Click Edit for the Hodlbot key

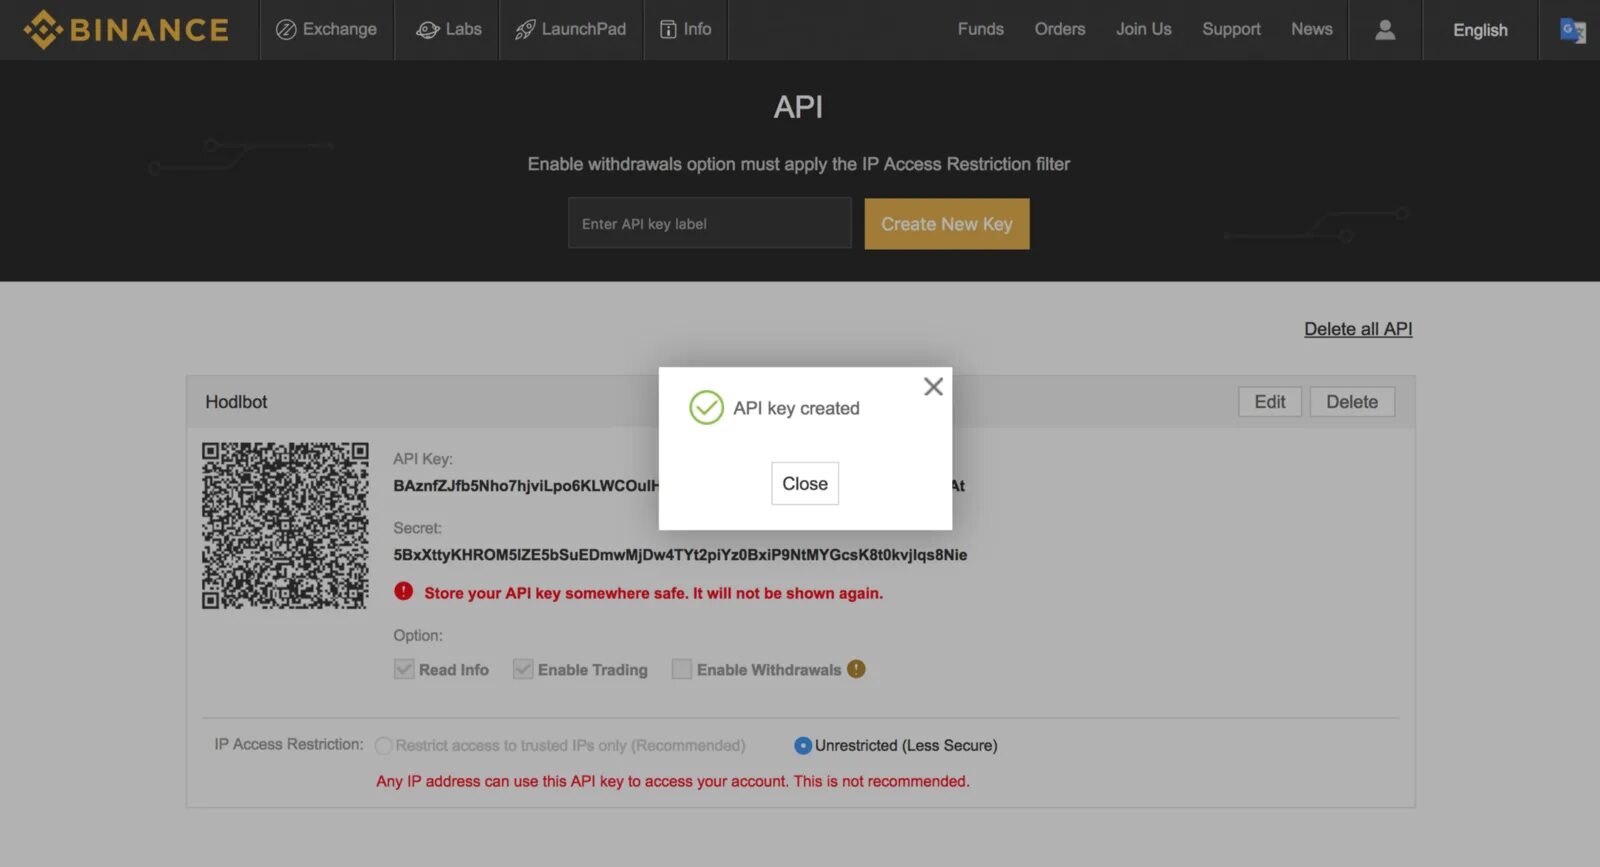[x=1270, y=402]
